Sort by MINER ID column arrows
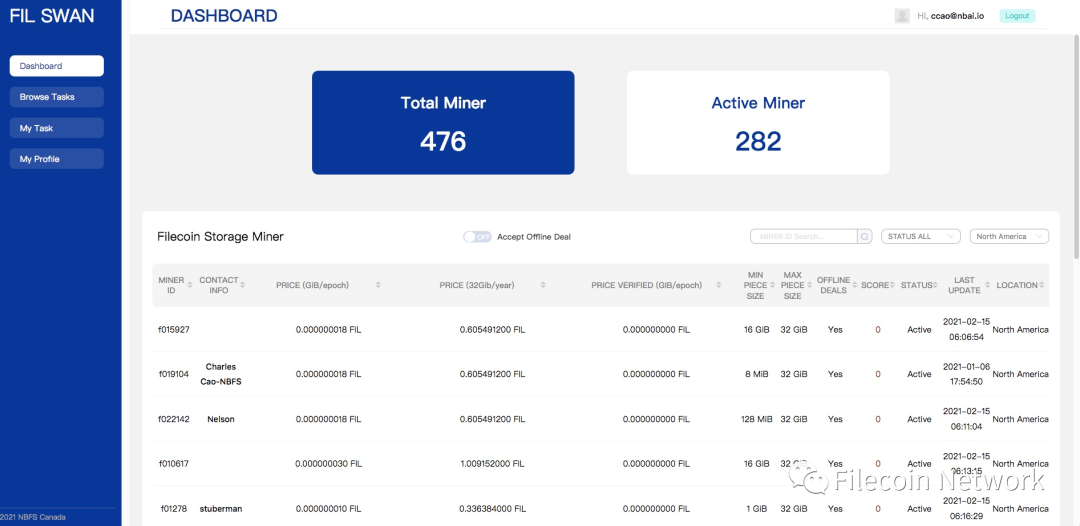1080x526 pixels. (189, 285)
